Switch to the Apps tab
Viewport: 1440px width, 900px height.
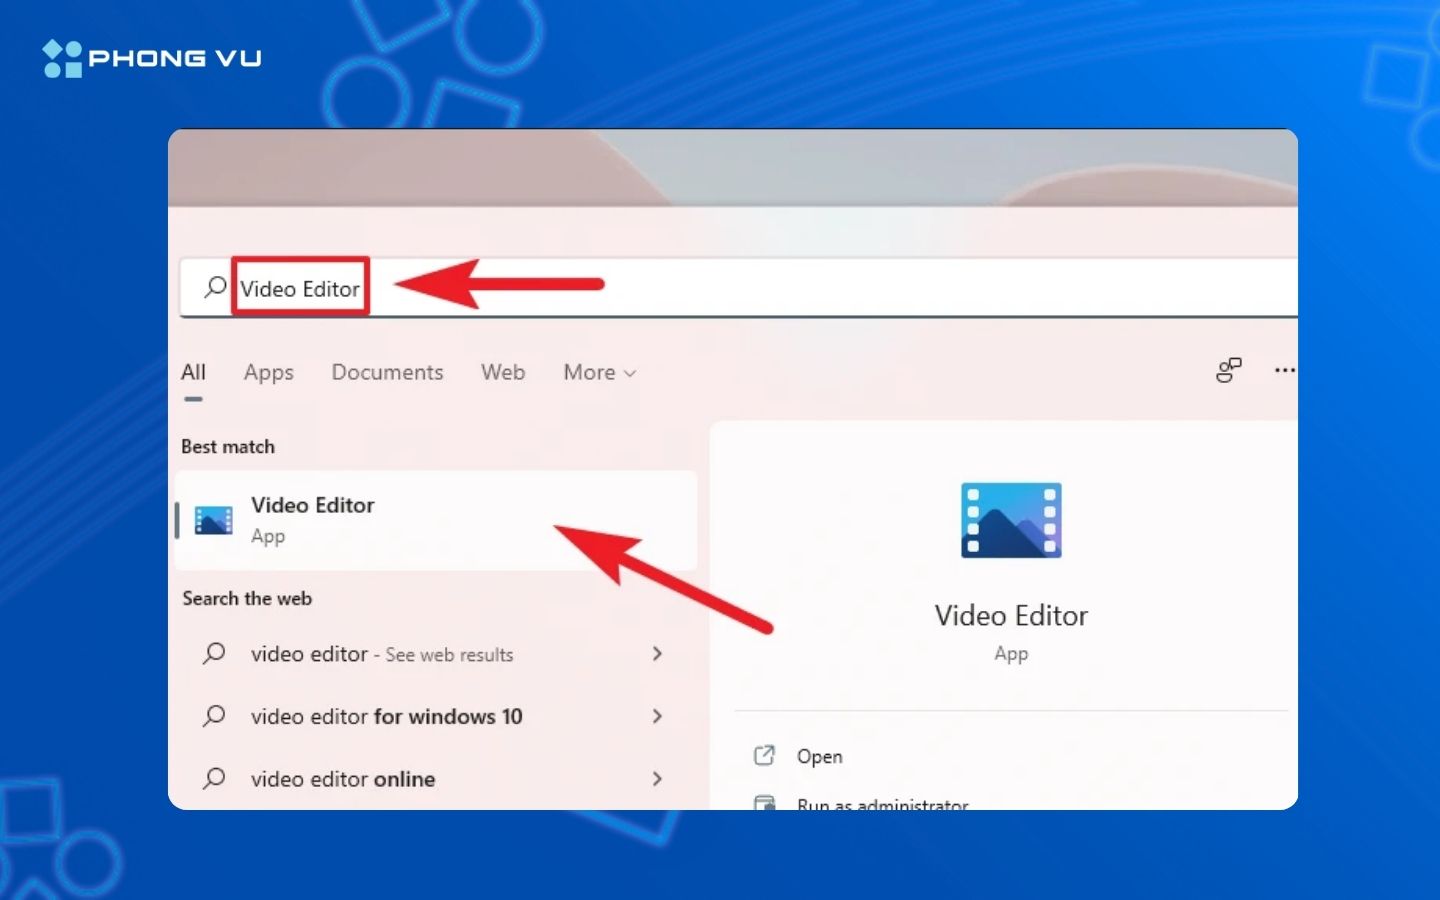pos(268,372)
